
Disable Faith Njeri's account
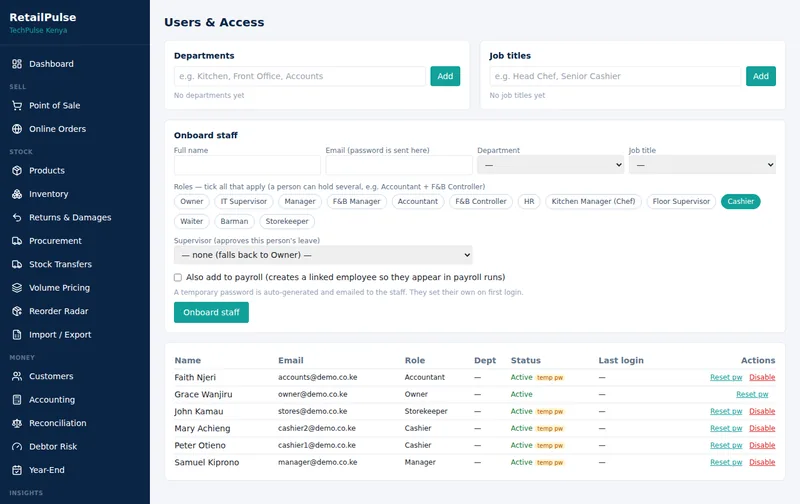[x=762, y=377]
